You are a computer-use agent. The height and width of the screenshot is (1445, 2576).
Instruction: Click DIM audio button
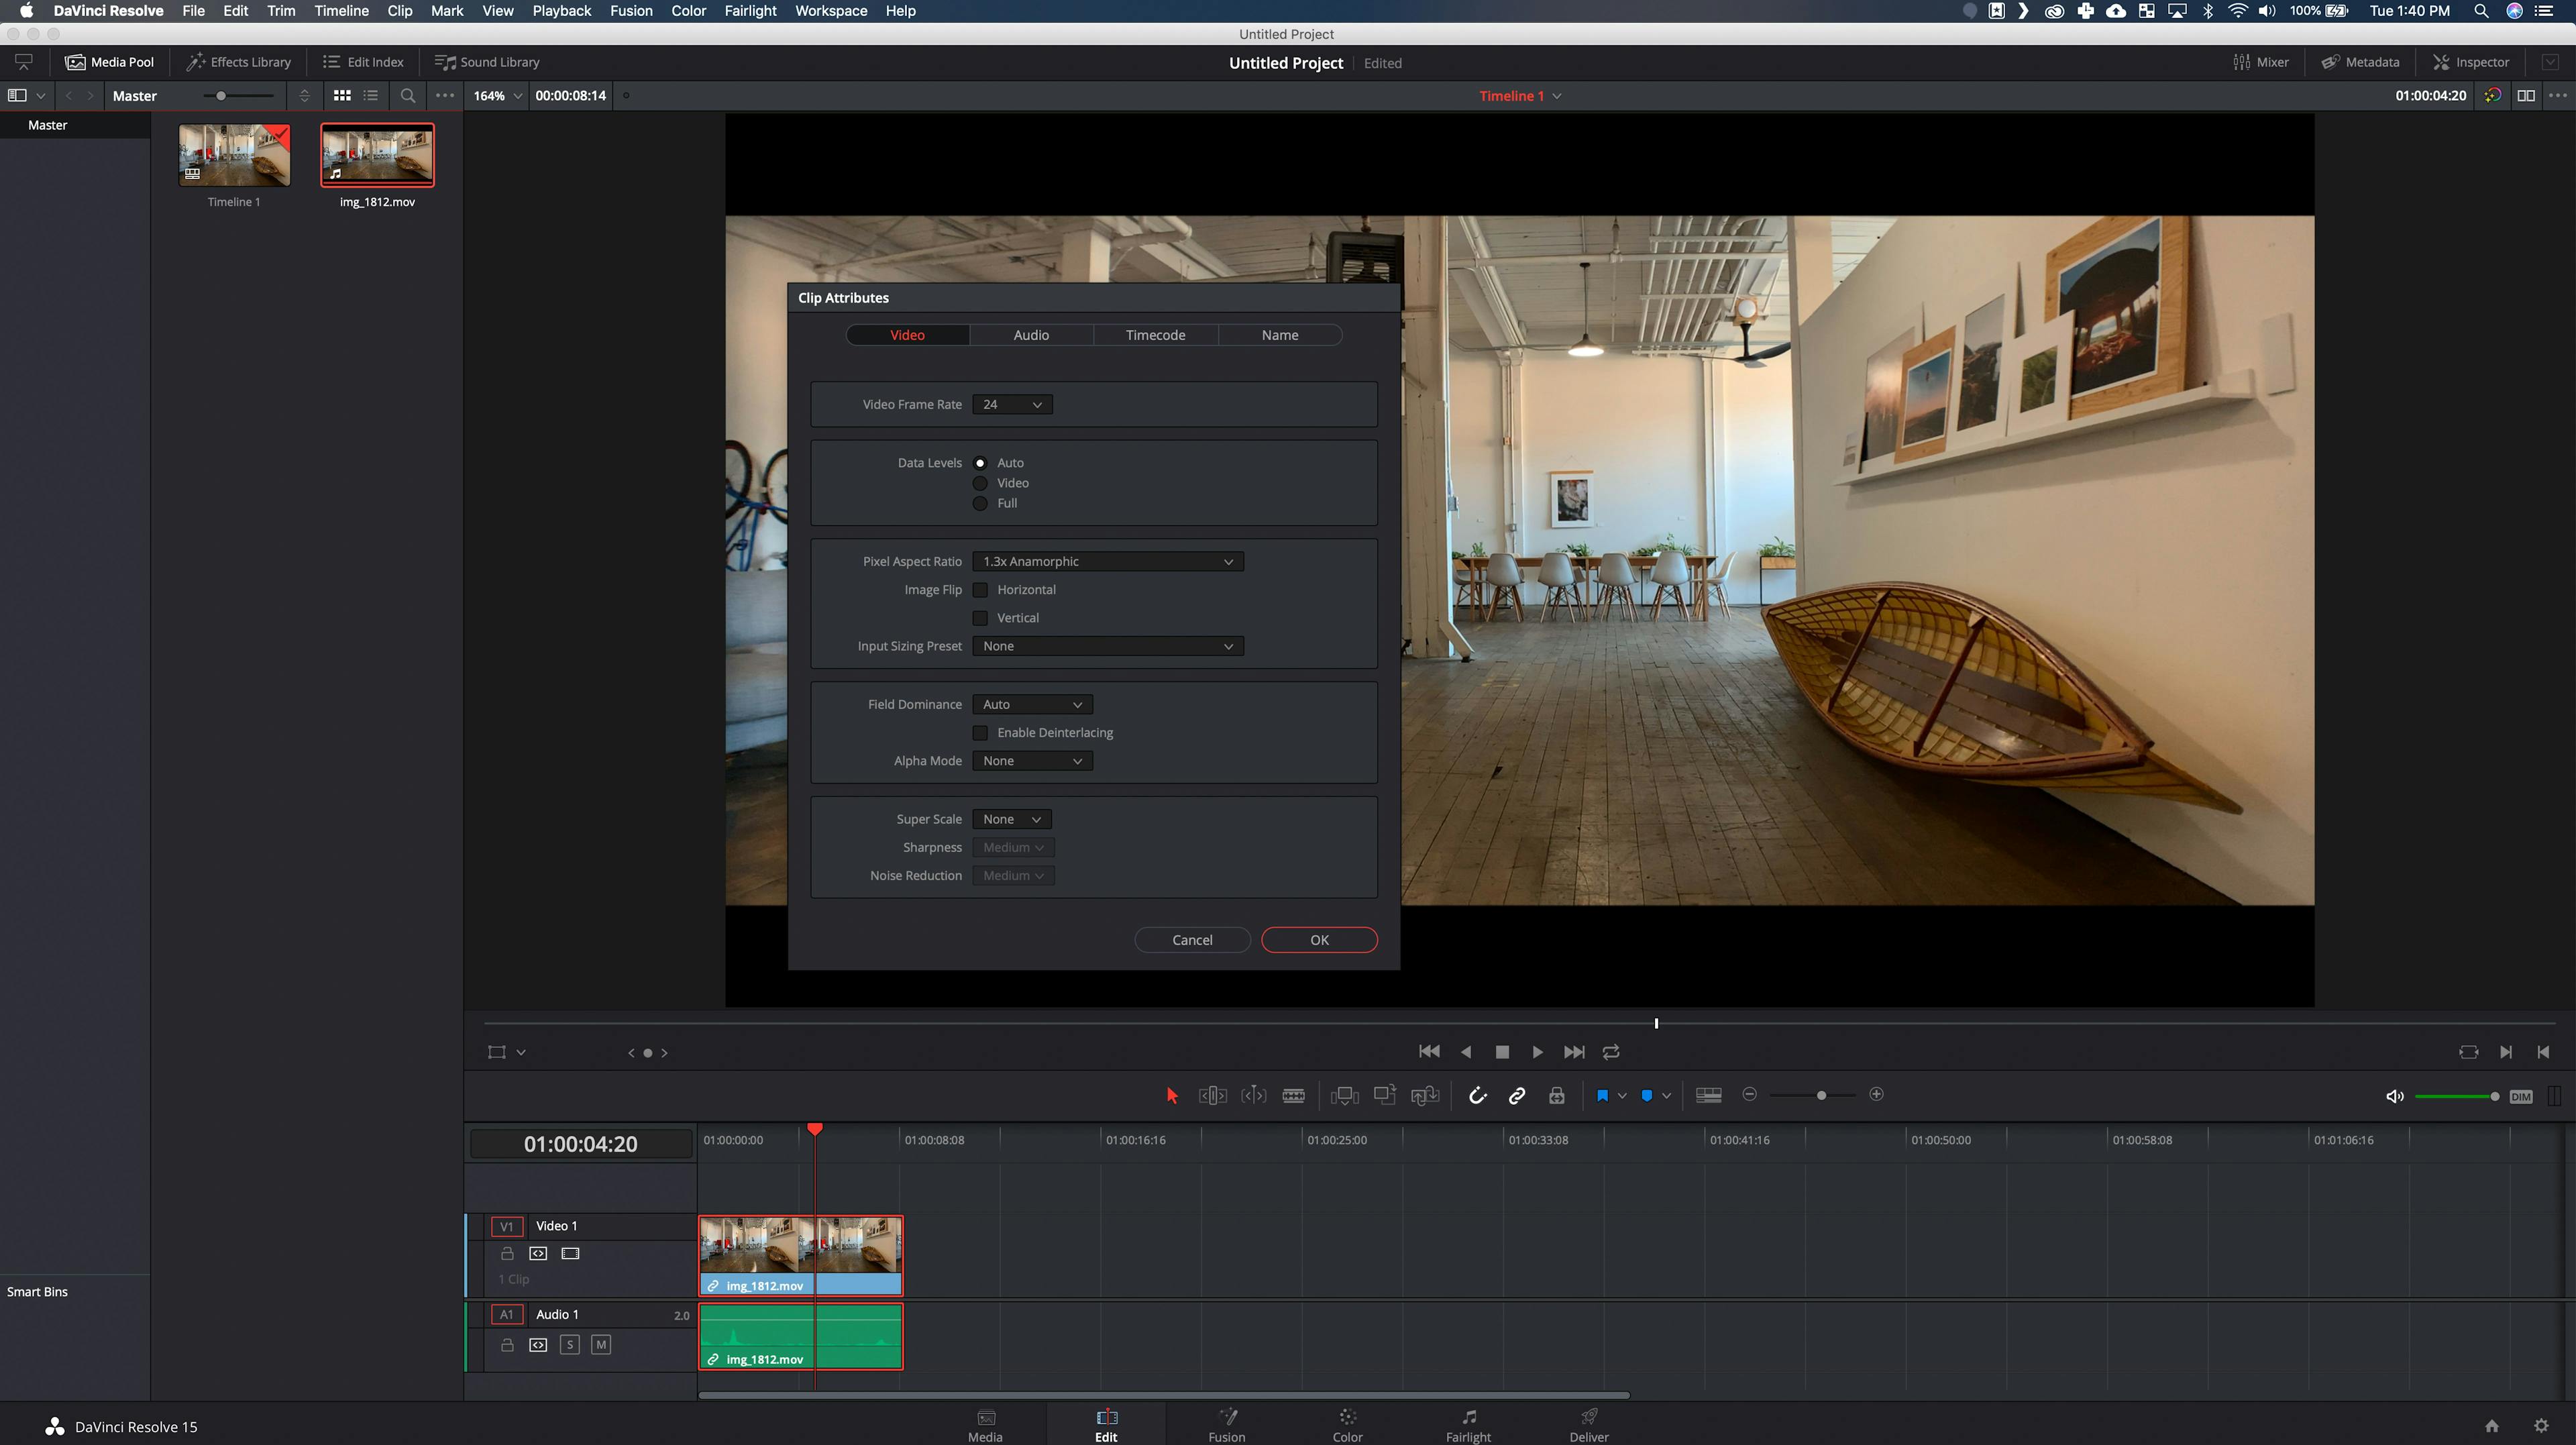[x=2521, y=1096]
